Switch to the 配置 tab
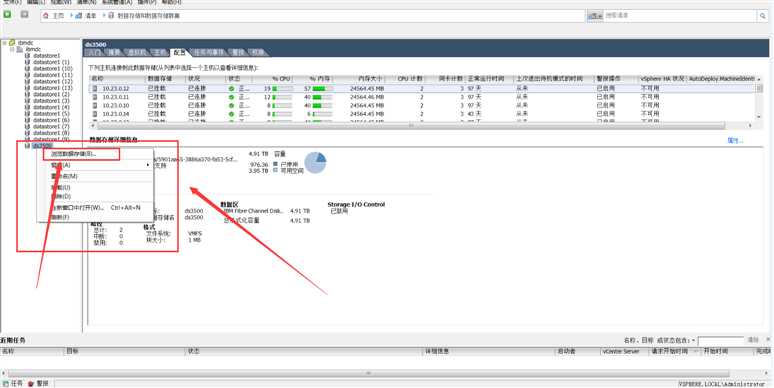Image resolution: width=774 pixels, height=388 pixels. pos(179,52)
